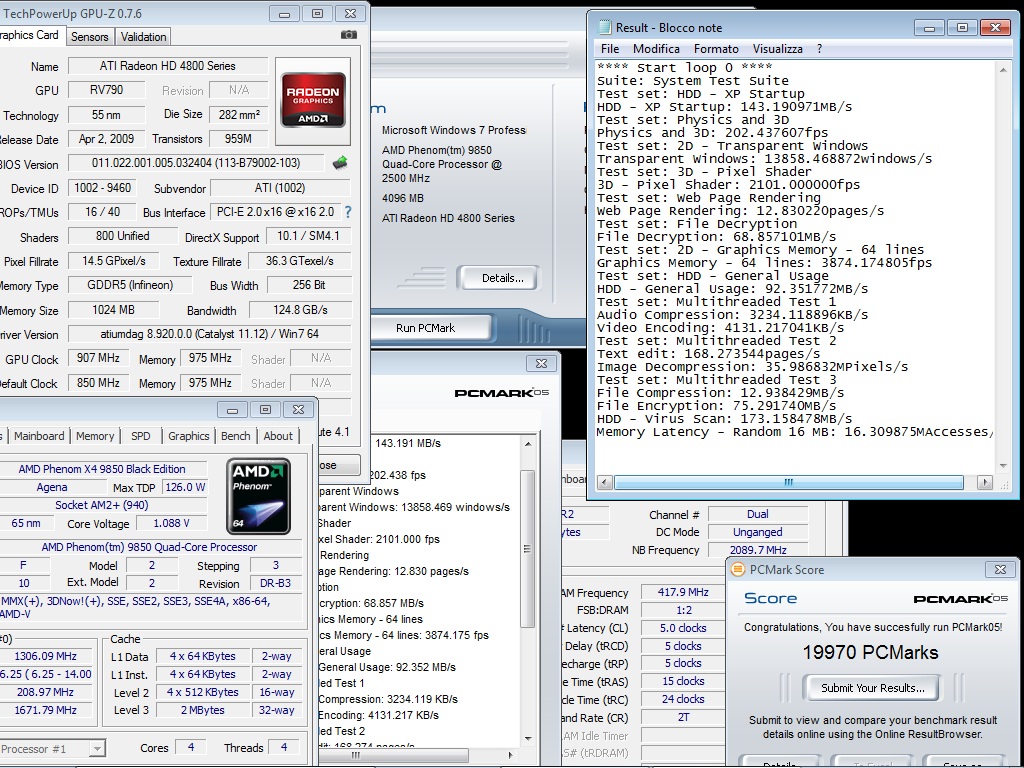
Task: Click the Bus Interface question mark icon
Action: 347,212
